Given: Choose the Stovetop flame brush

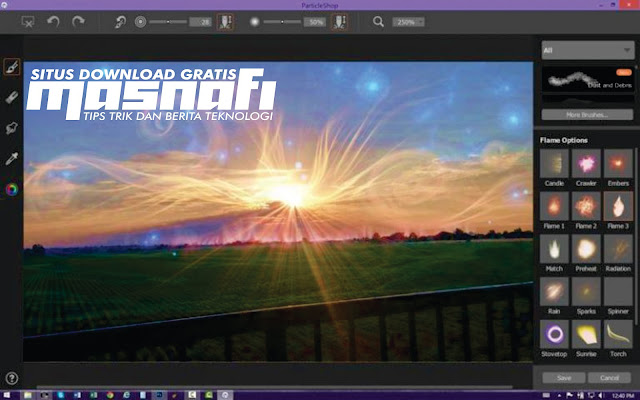Looking at the screenshot, I should pos(554,339).
